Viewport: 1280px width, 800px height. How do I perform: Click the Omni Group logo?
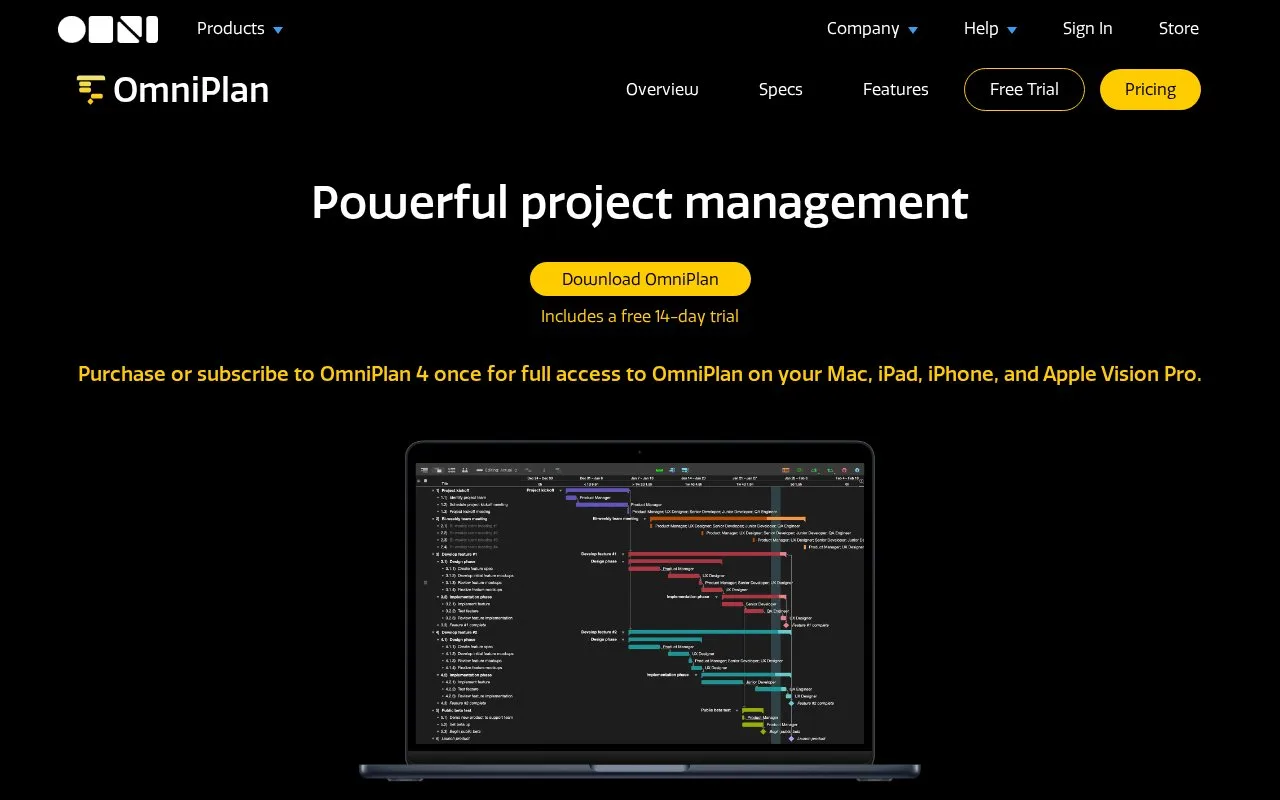click(x=108, y=29)
